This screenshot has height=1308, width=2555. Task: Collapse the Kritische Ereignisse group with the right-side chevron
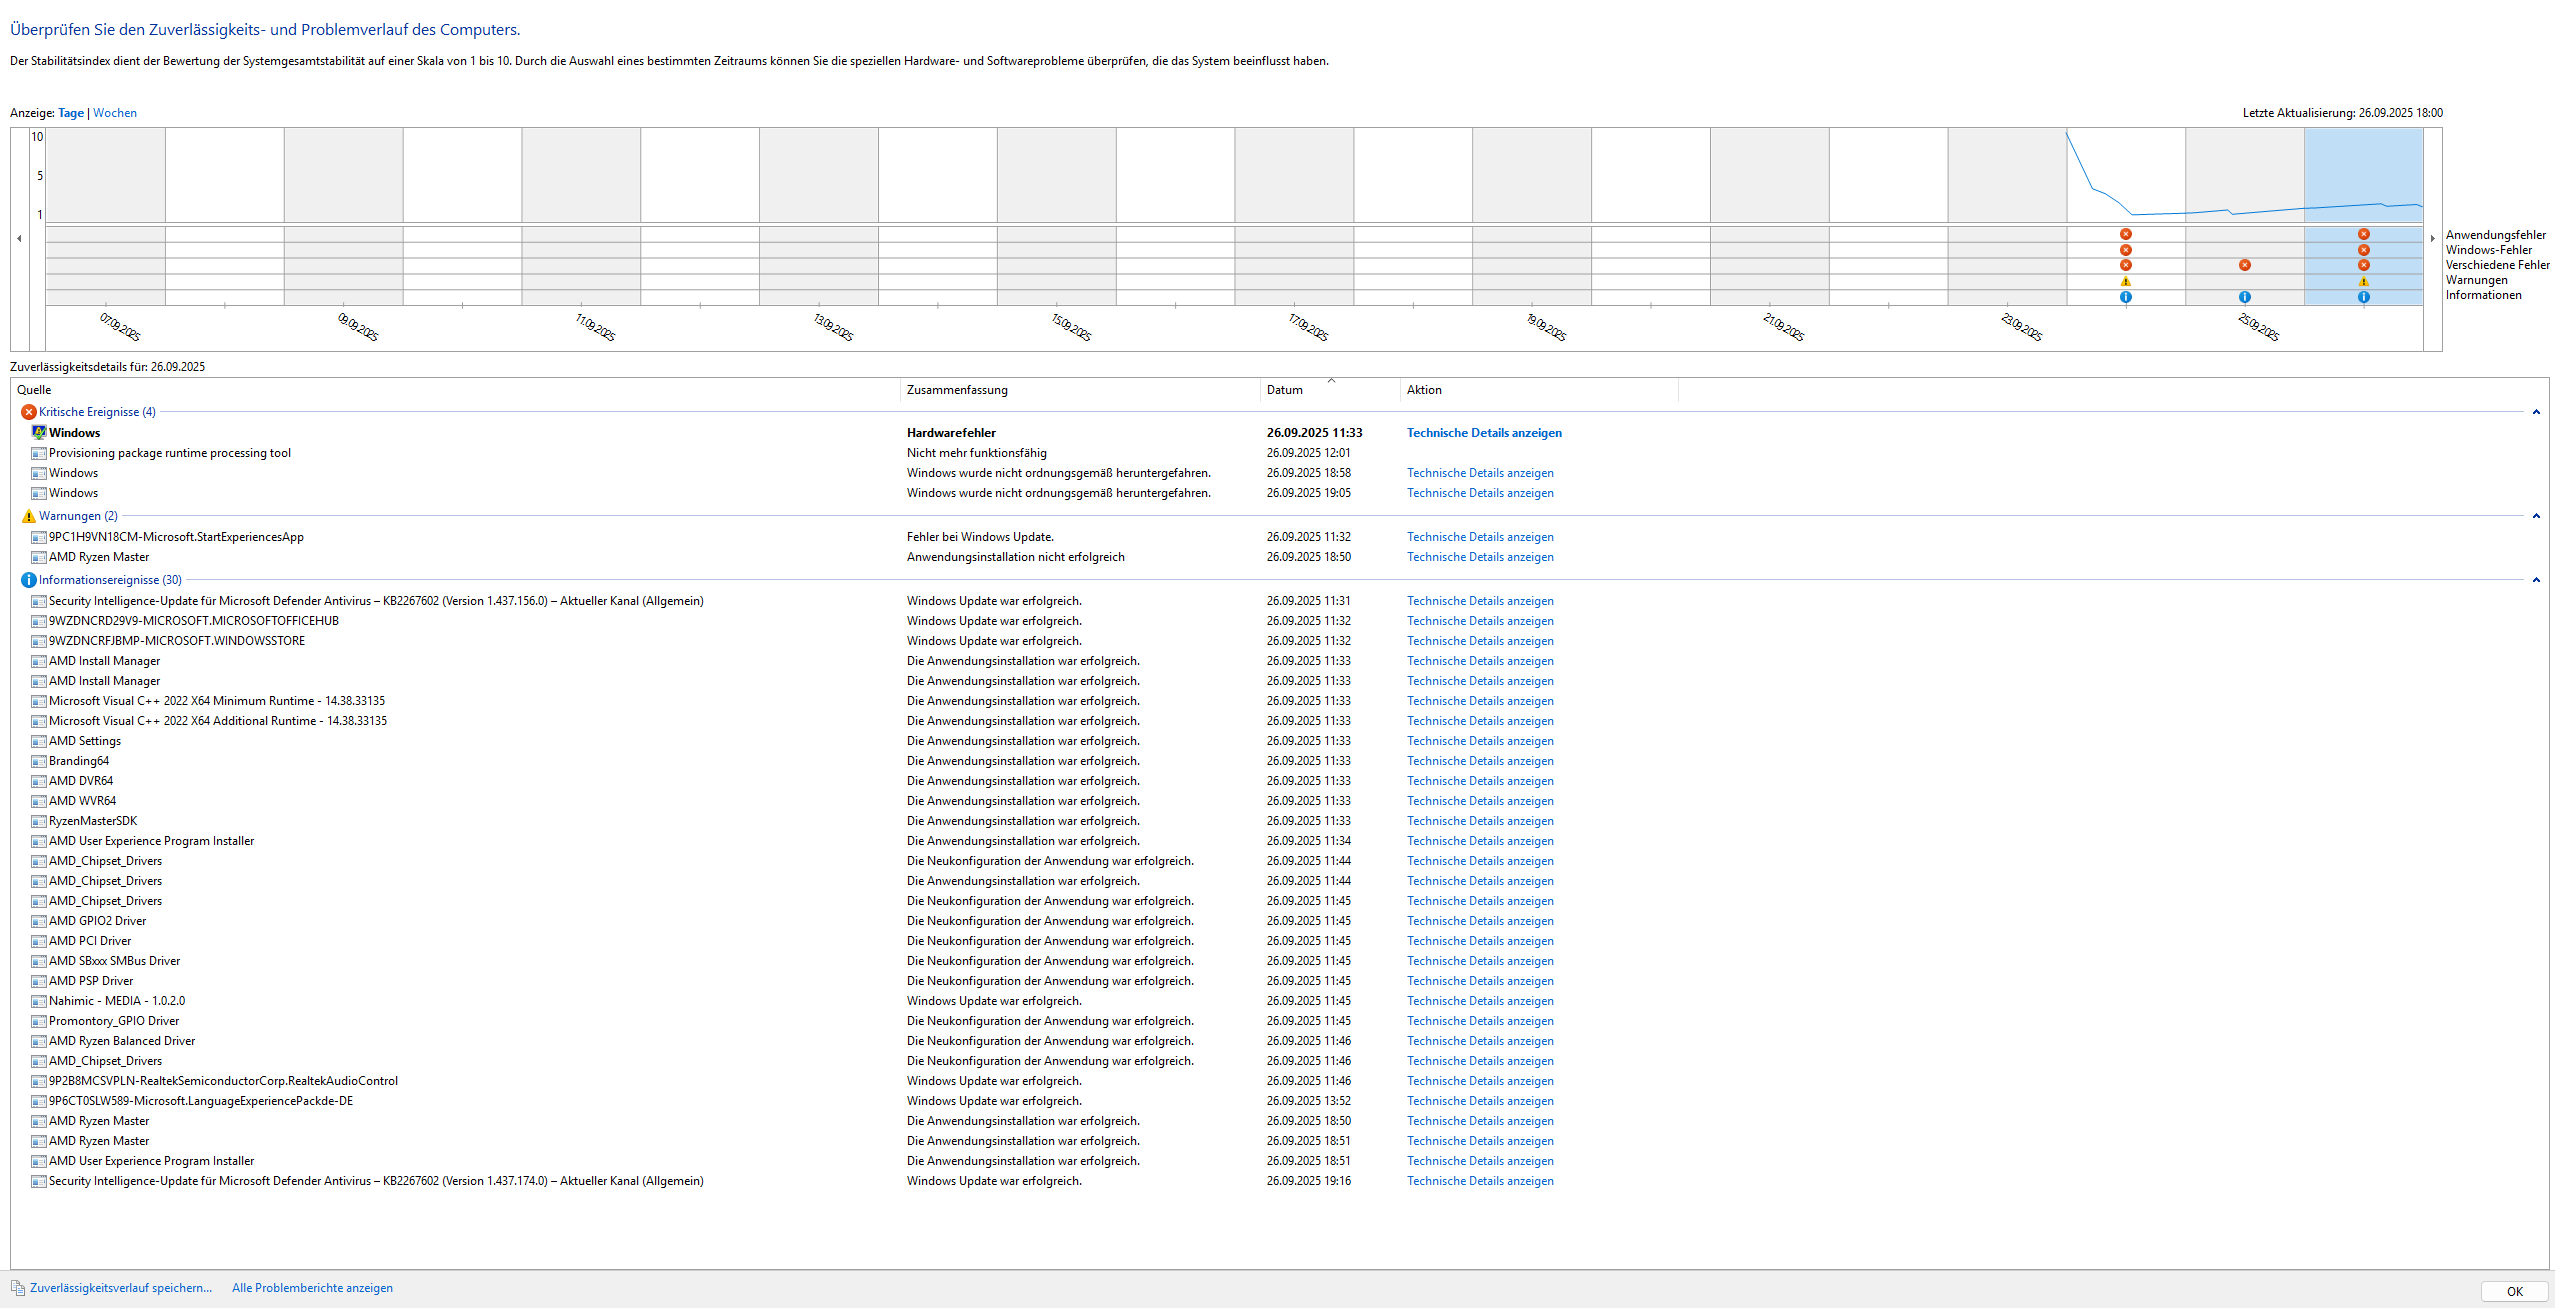click(2535, 412)
